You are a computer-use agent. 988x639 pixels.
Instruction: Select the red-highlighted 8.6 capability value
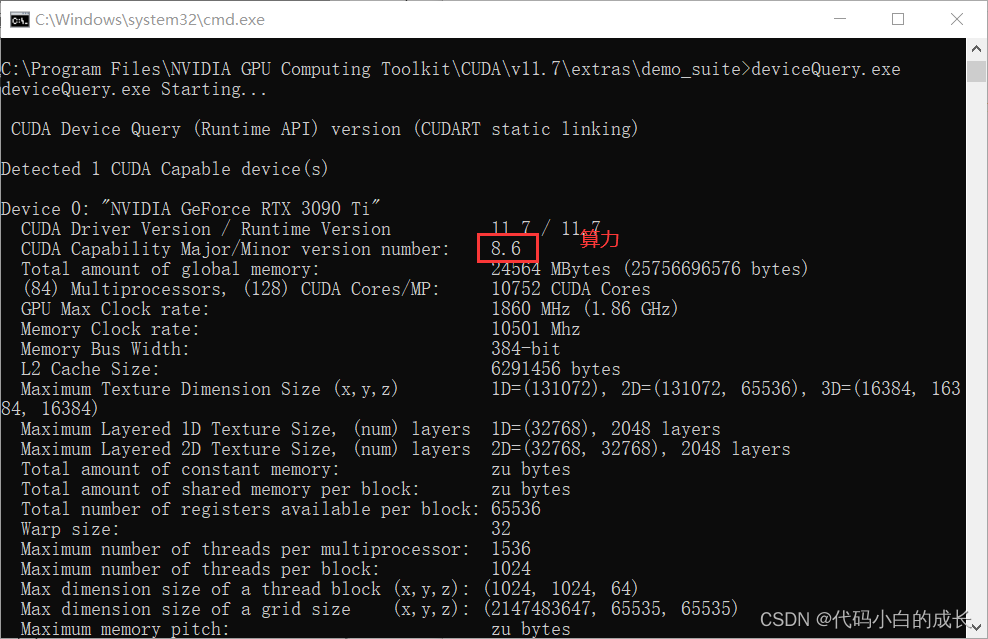(509, 248)
